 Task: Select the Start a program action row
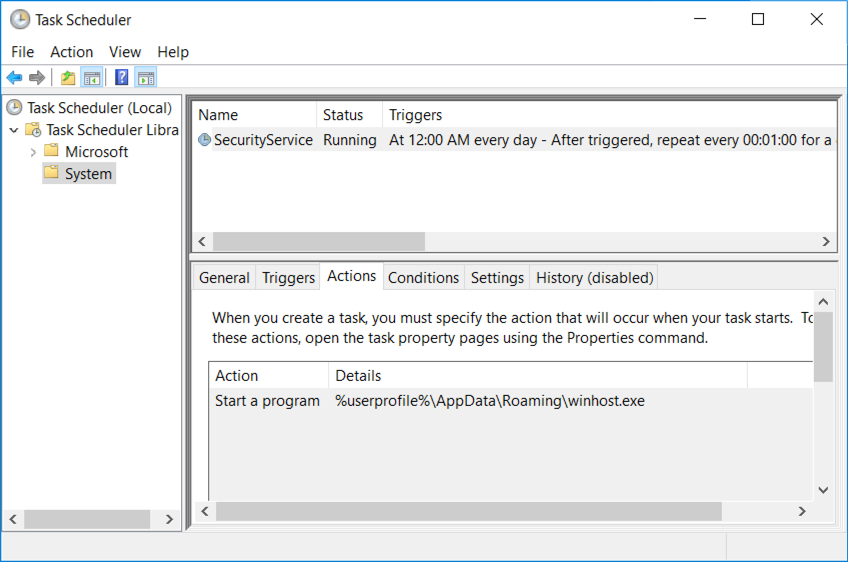(511, 401)
